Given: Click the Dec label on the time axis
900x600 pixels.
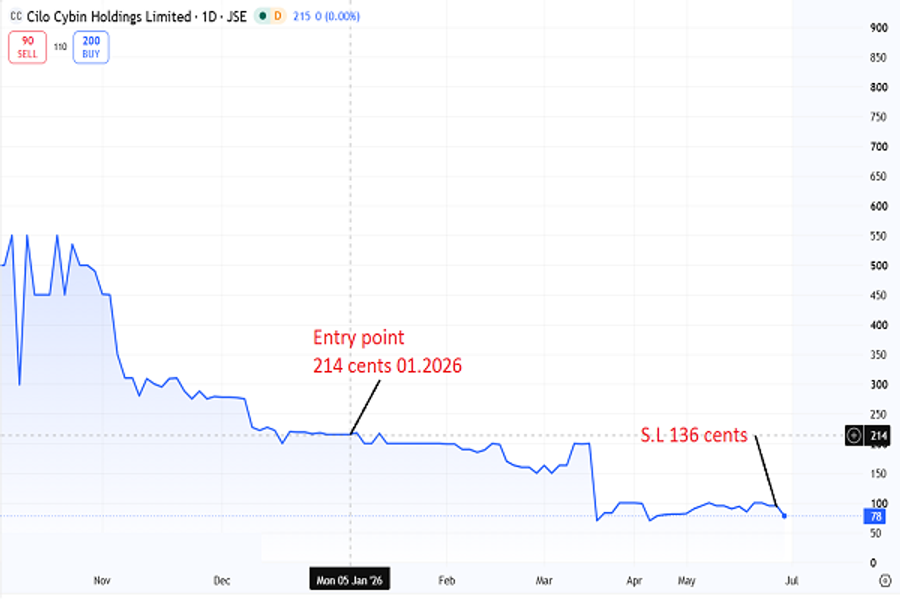Looking at the screenshot, I should coord(222,580).
